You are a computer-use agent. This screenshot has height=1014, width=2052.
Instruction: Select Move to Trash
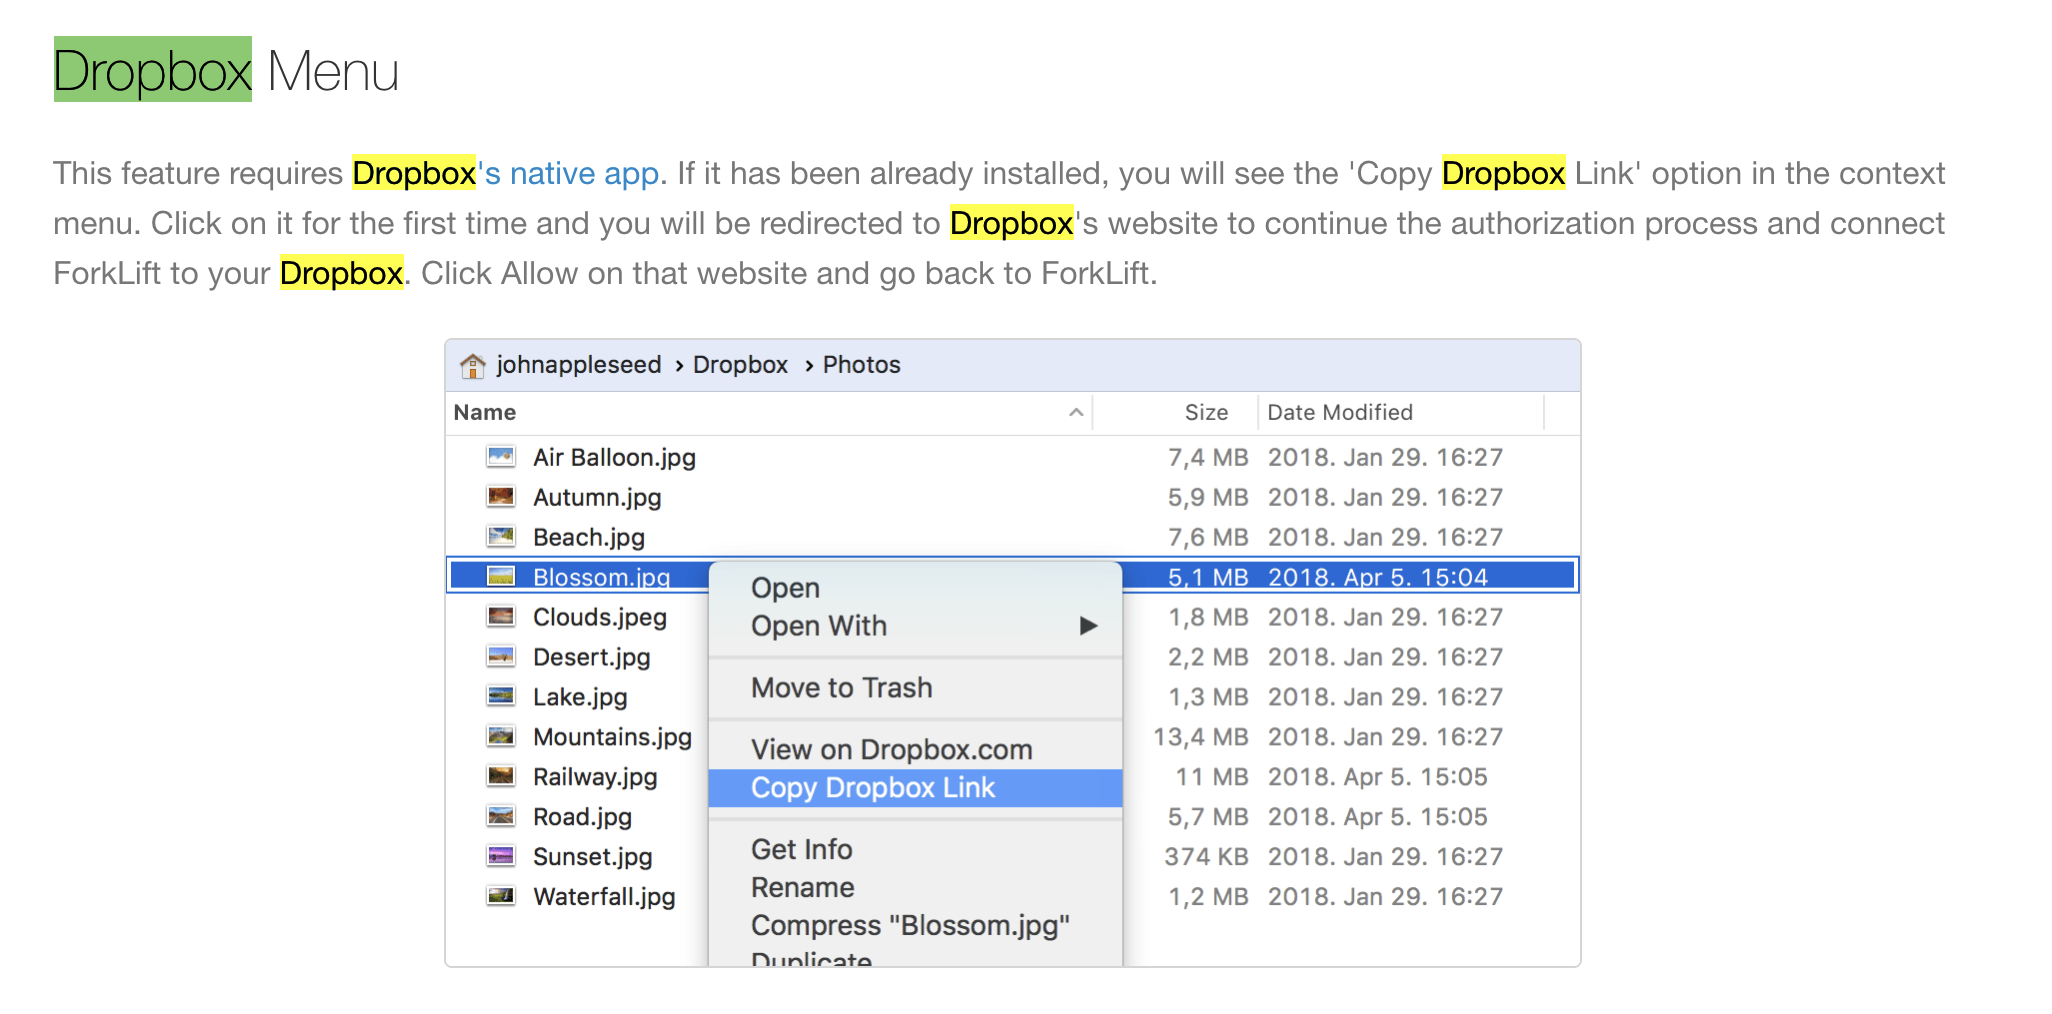coord(842,688)
